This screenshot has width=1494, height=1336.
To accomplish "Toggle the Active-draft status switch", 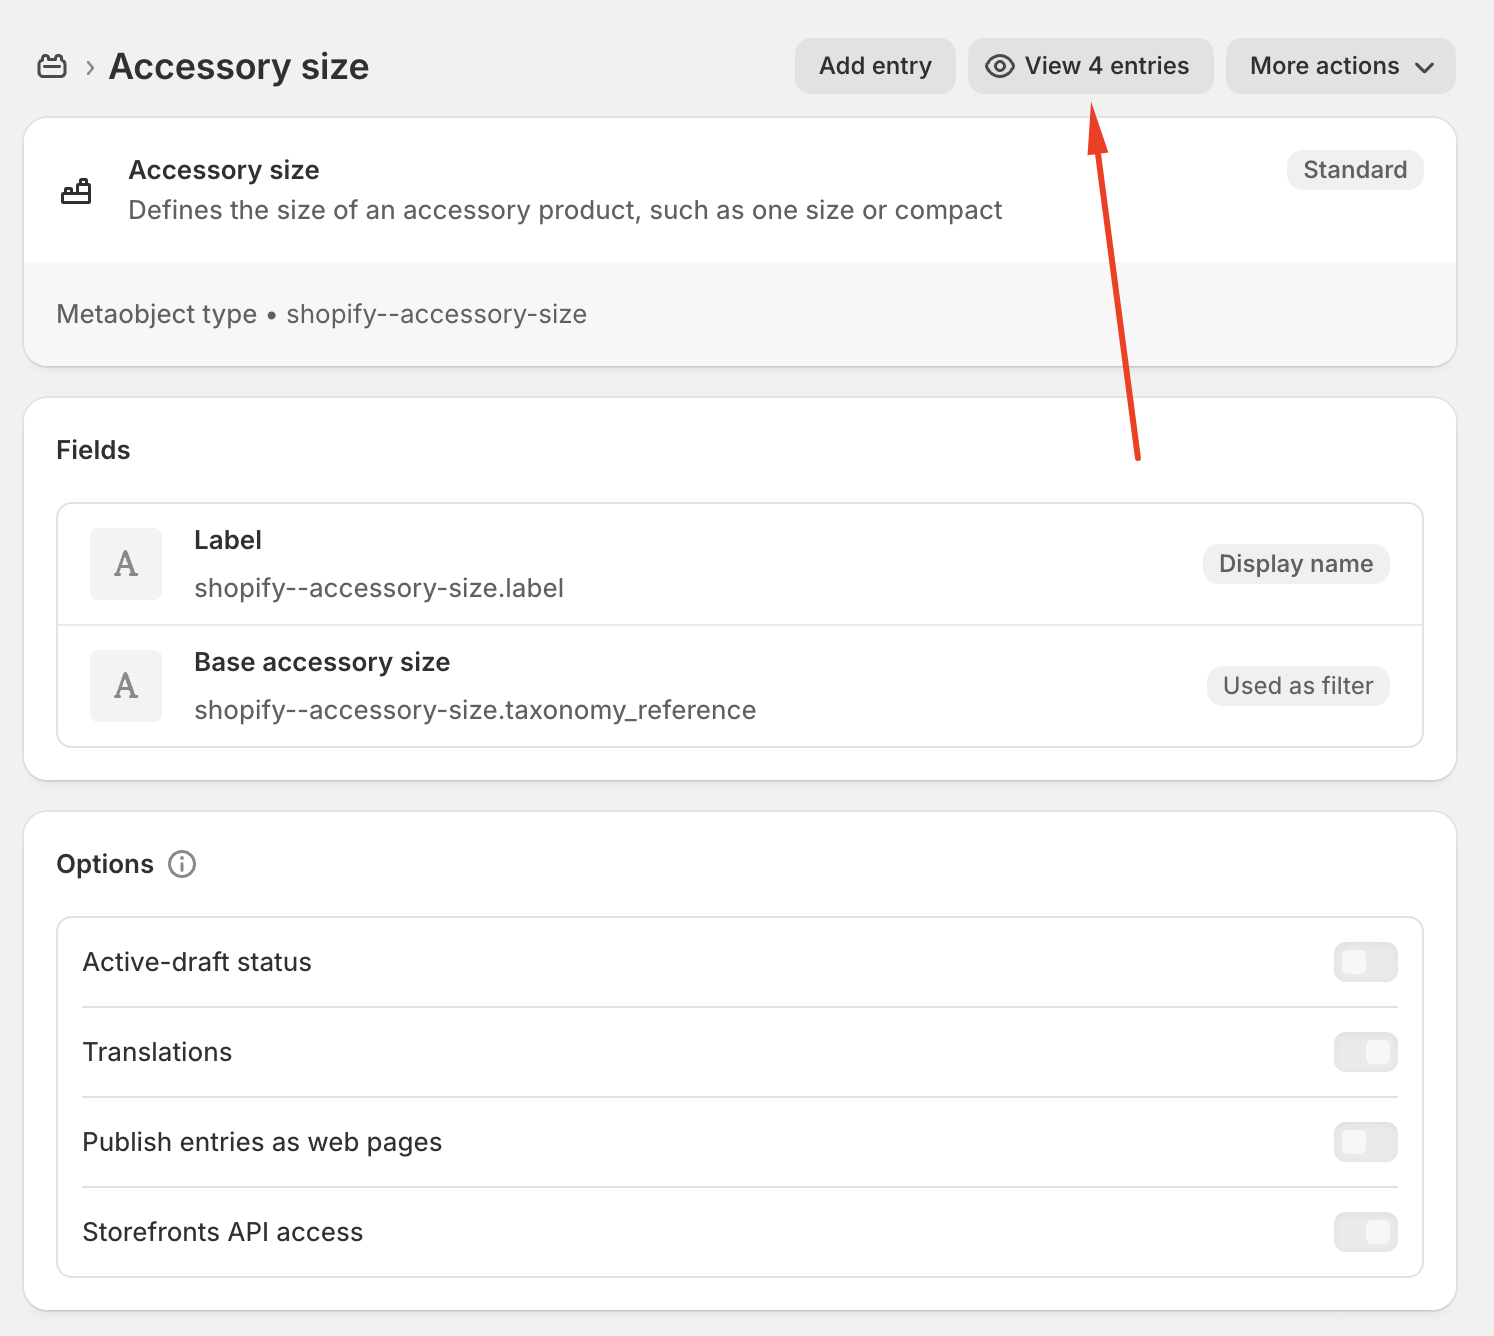I will coord(1365,962).
